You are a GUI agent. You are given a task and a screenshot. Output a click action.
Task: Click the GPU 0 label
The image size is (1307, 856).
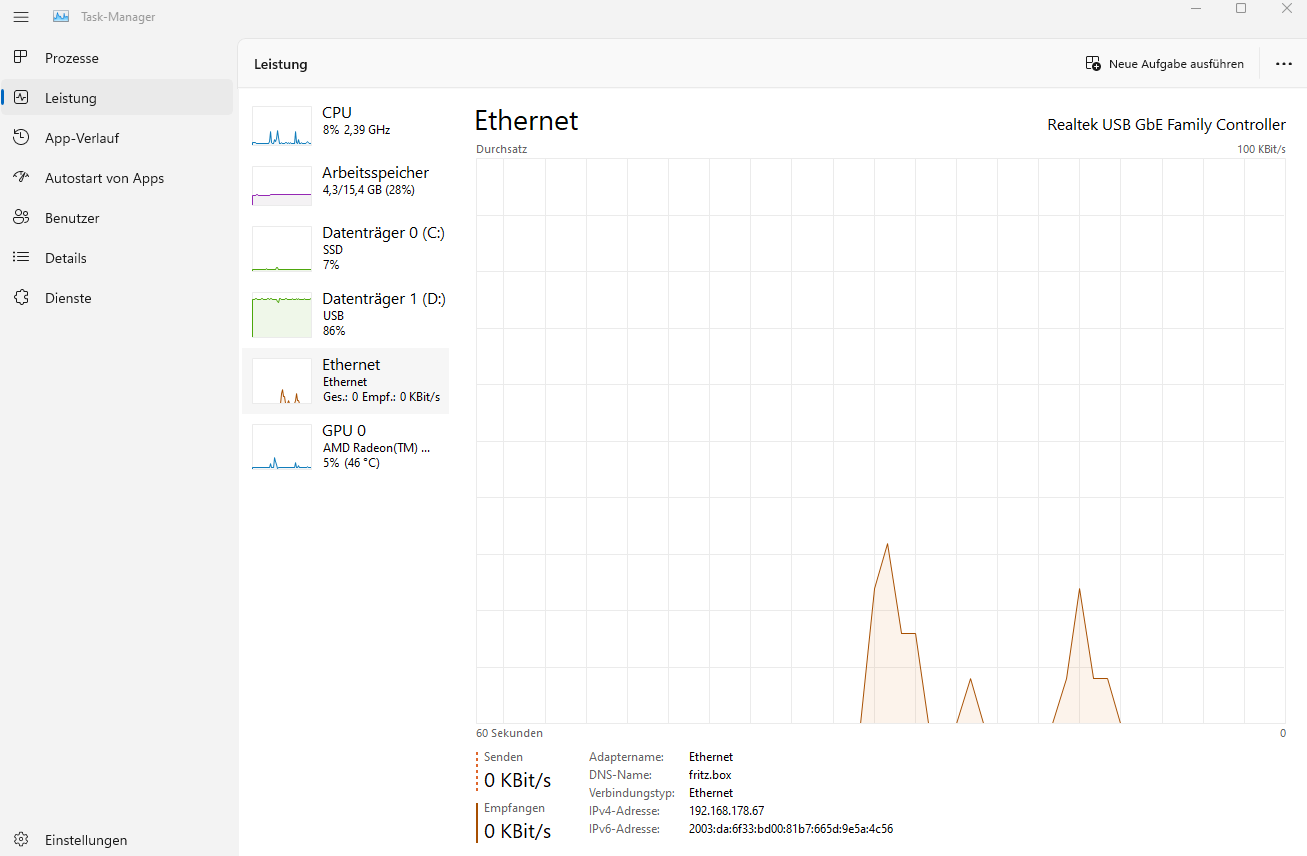(344, 431)
